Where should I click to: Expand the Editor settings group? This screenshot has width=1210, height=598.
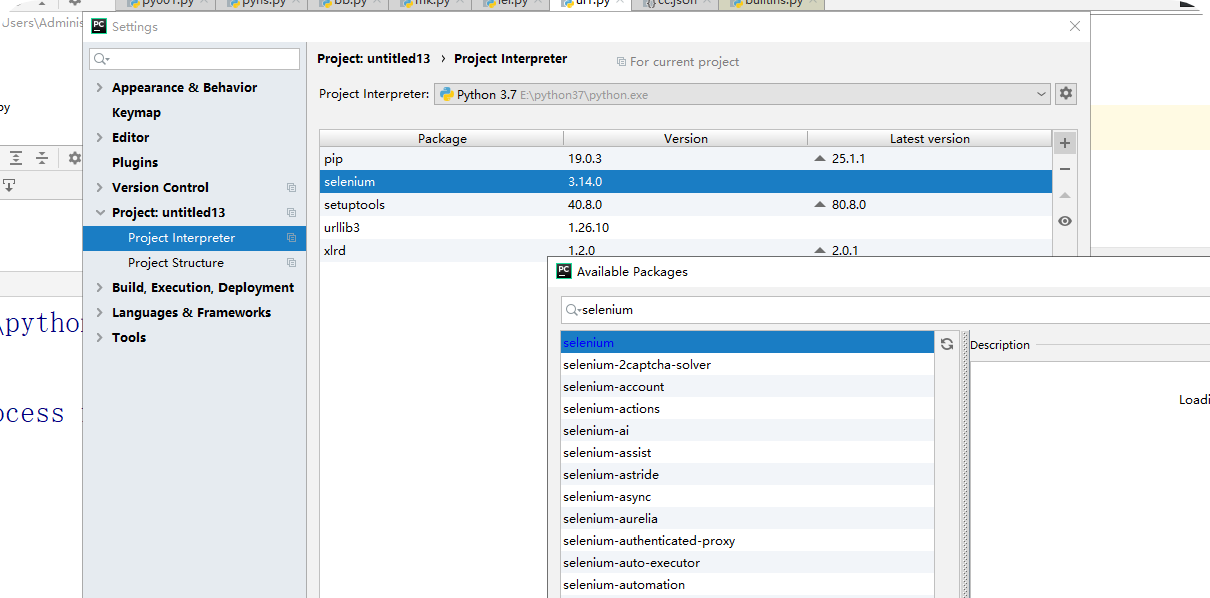click(99, 138)
